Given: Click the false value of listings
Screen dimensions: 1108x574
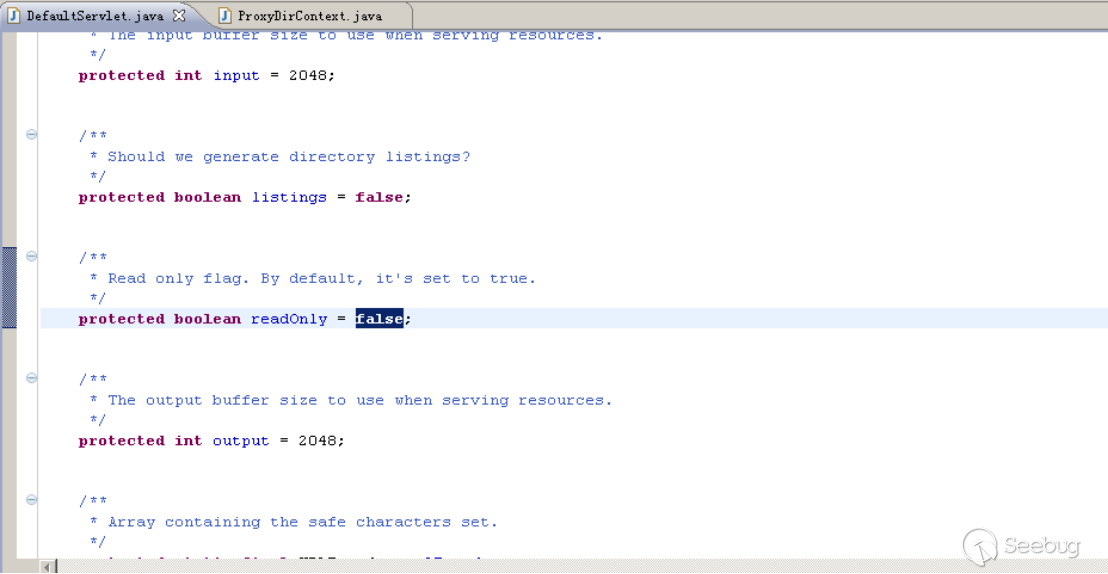Looking at the screenshot, I should (379, 197).
